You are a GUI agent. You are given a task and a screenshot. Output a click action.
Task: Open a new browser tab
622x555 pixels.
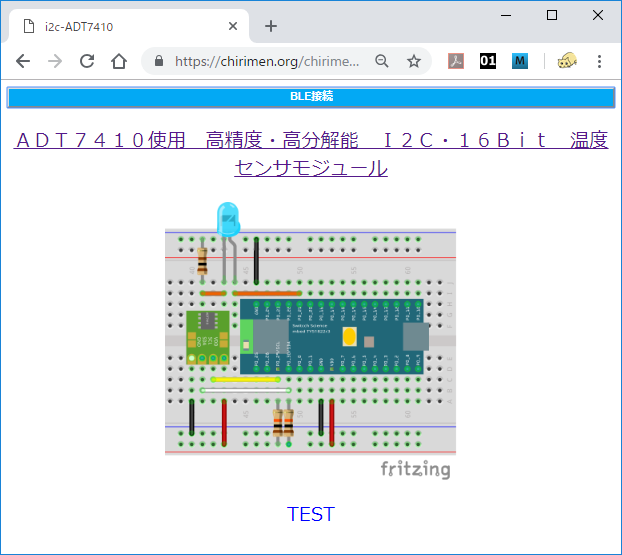[270, 26]
